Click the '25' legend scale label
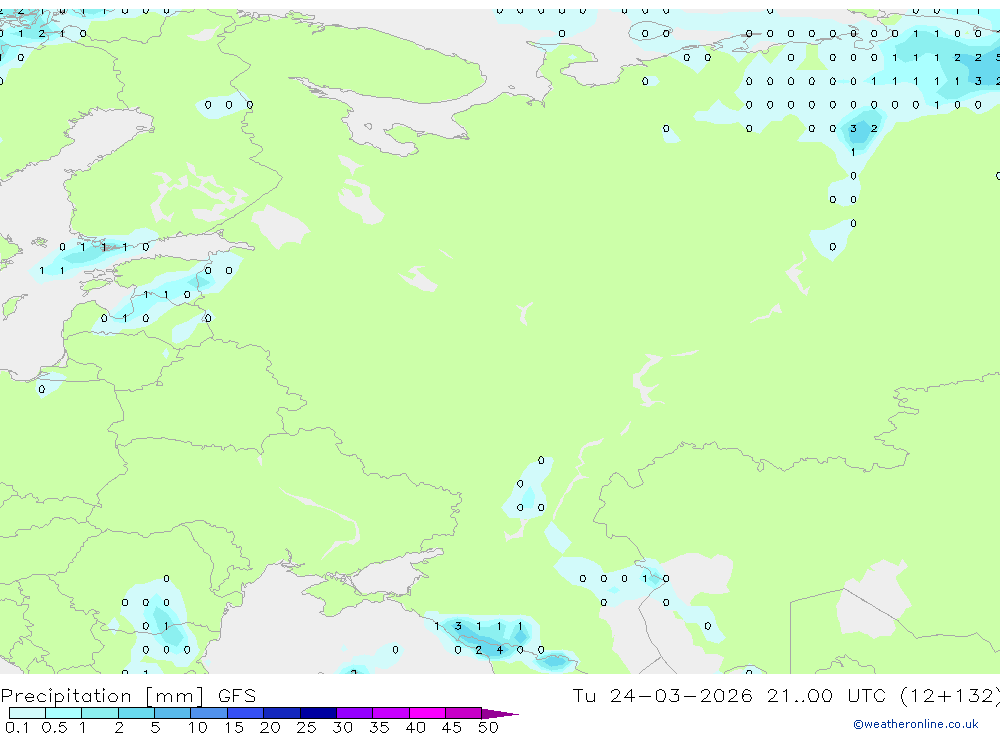The width and height of the screenshot is (1000, 733). click(306, 727)
